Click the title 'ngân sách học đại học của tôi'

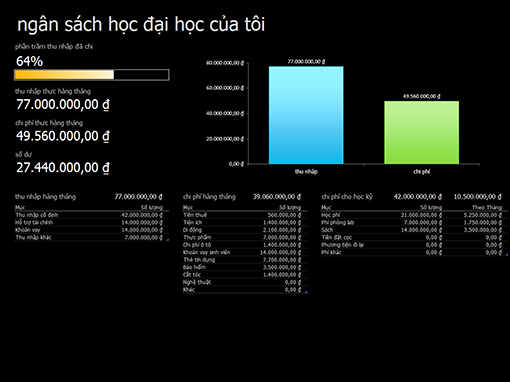(141, 25)
